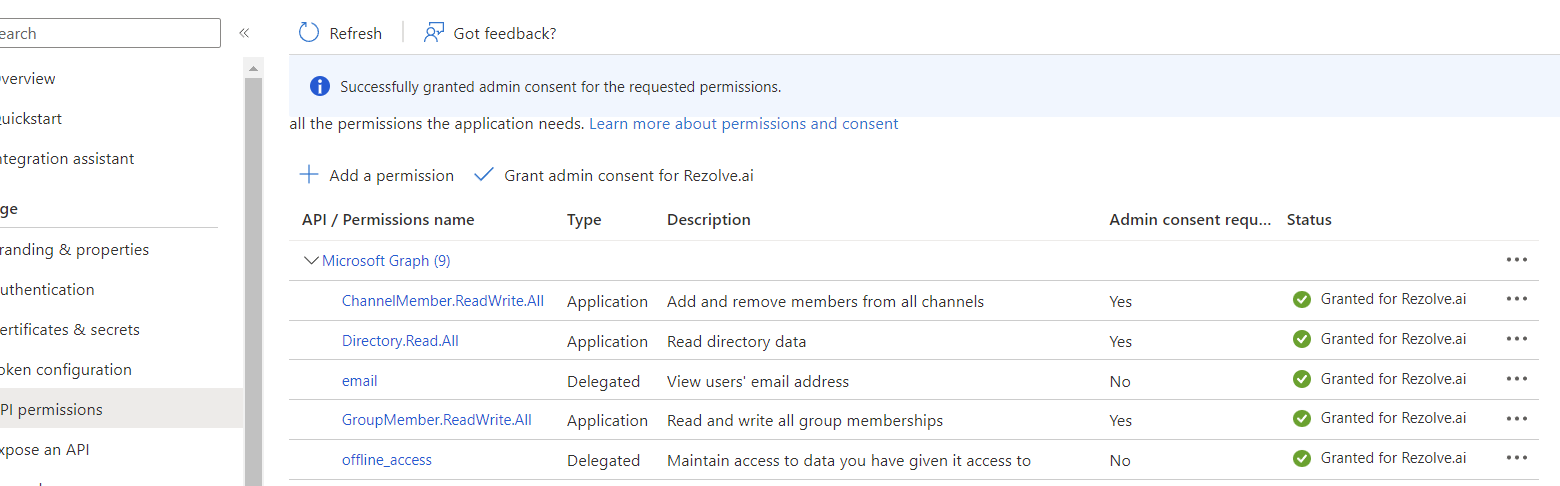Open the Microsoft Graph (9) link

coord(386,260)
